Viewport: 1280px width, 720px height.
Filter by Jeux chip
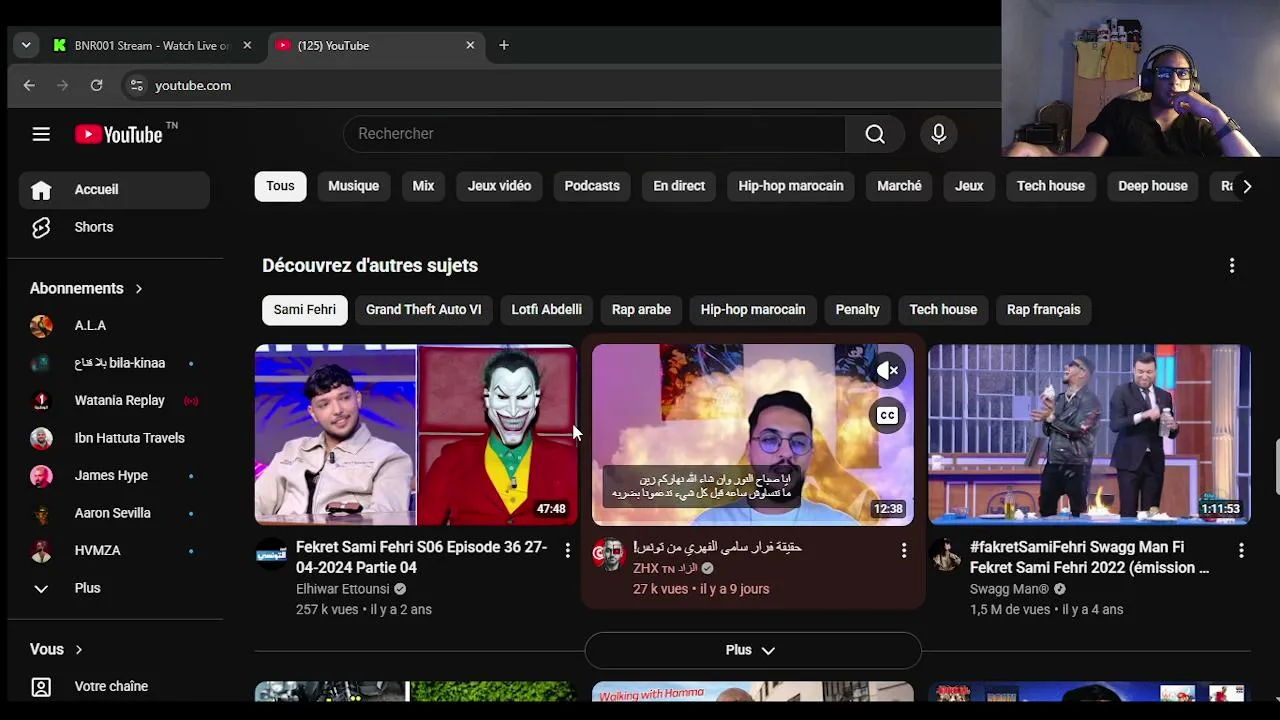coord(969,186)
